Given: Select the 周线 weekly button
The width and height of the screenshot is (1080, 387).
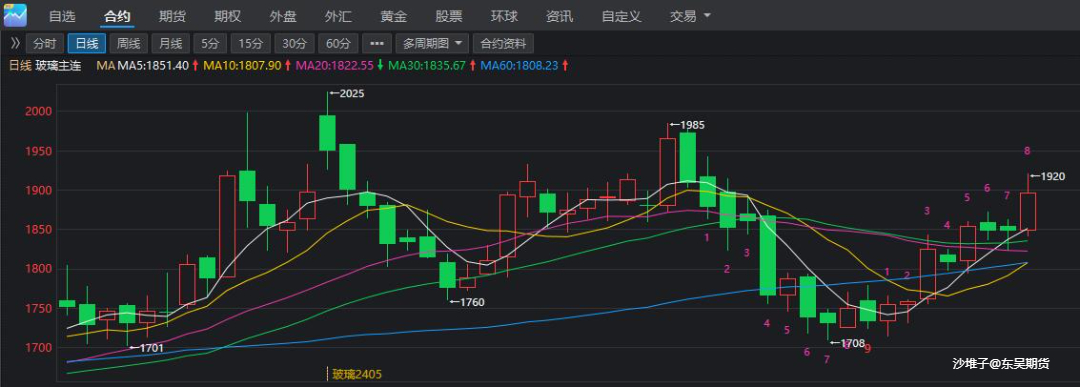Looking at the screenshot, I should [x=129, y=43].
